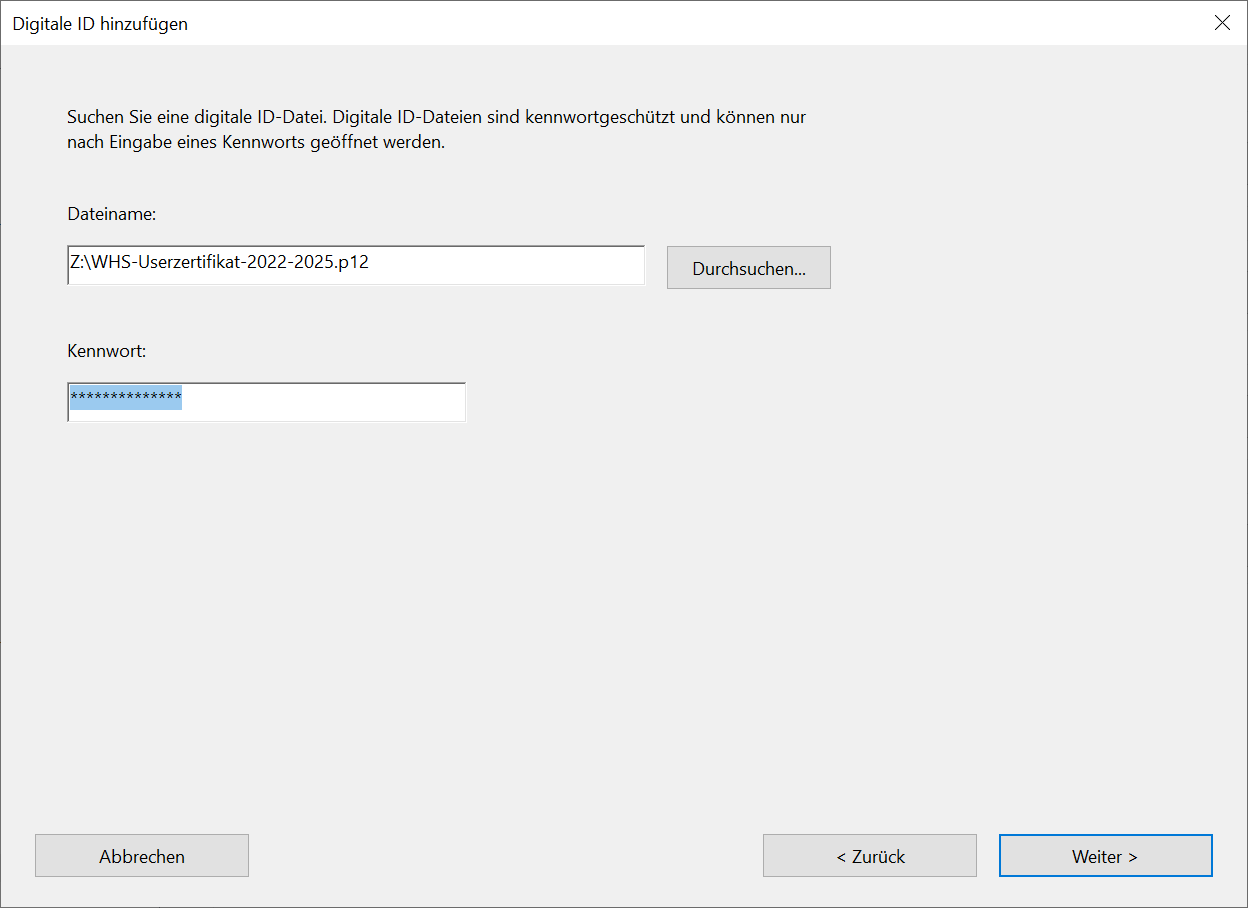Click the Kennwort label
This screenshot has width=1248, height=908.
pyautogui.click(x=107, y=351)
